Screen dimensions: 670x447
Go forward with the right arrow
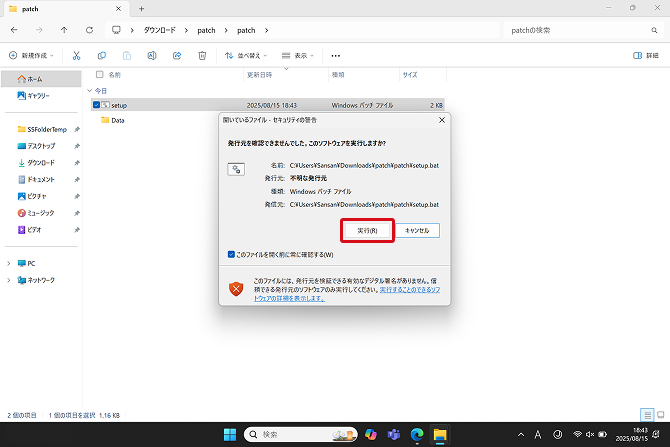point(39,30)
